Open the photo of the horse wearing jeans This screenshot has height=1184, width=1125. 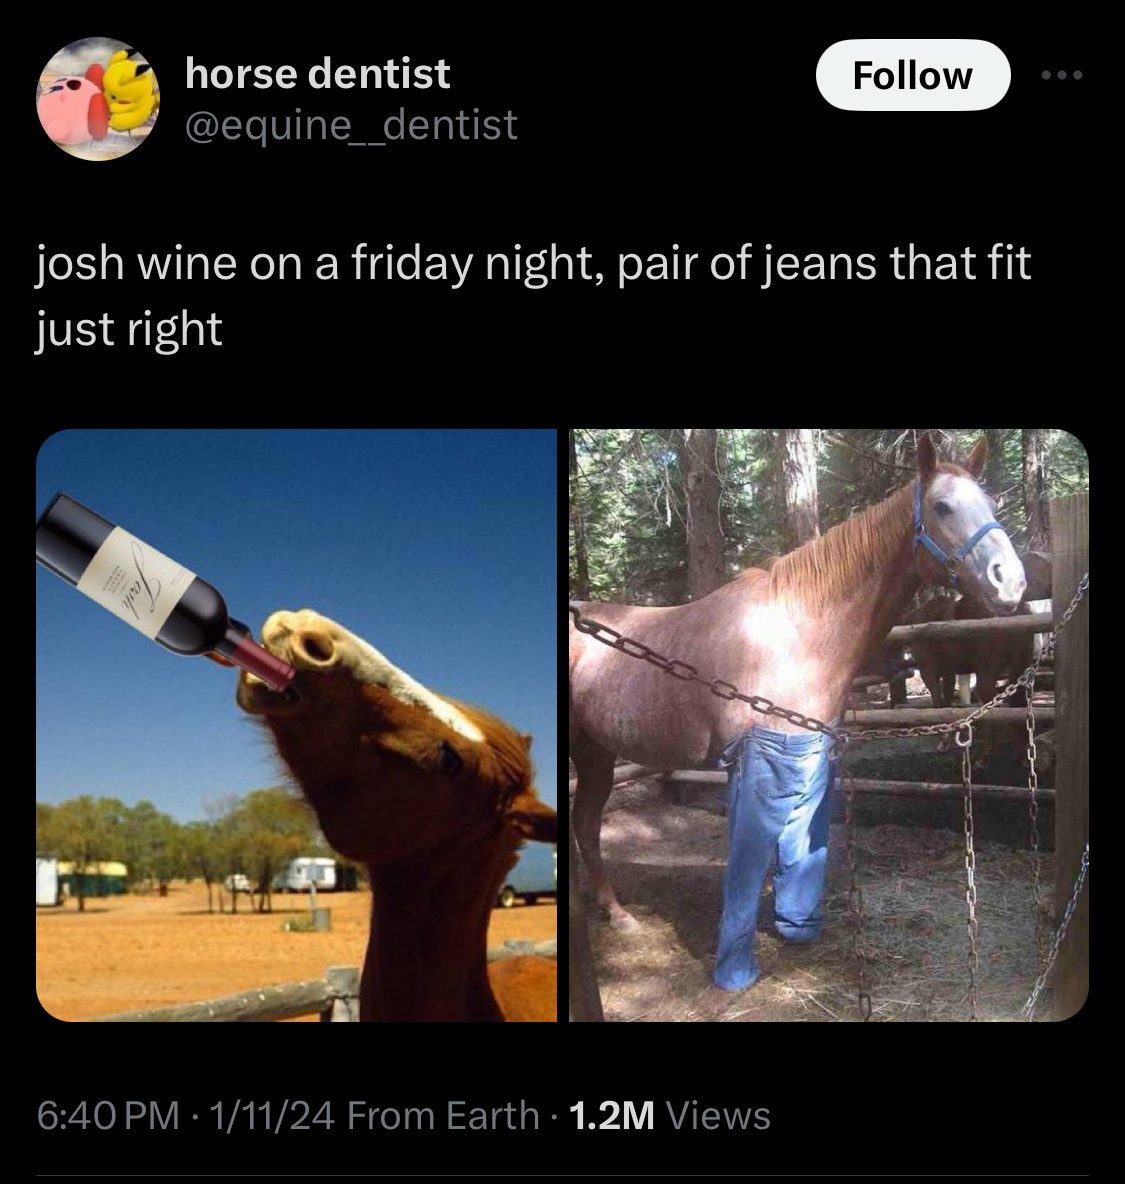(x=828, y=725)
